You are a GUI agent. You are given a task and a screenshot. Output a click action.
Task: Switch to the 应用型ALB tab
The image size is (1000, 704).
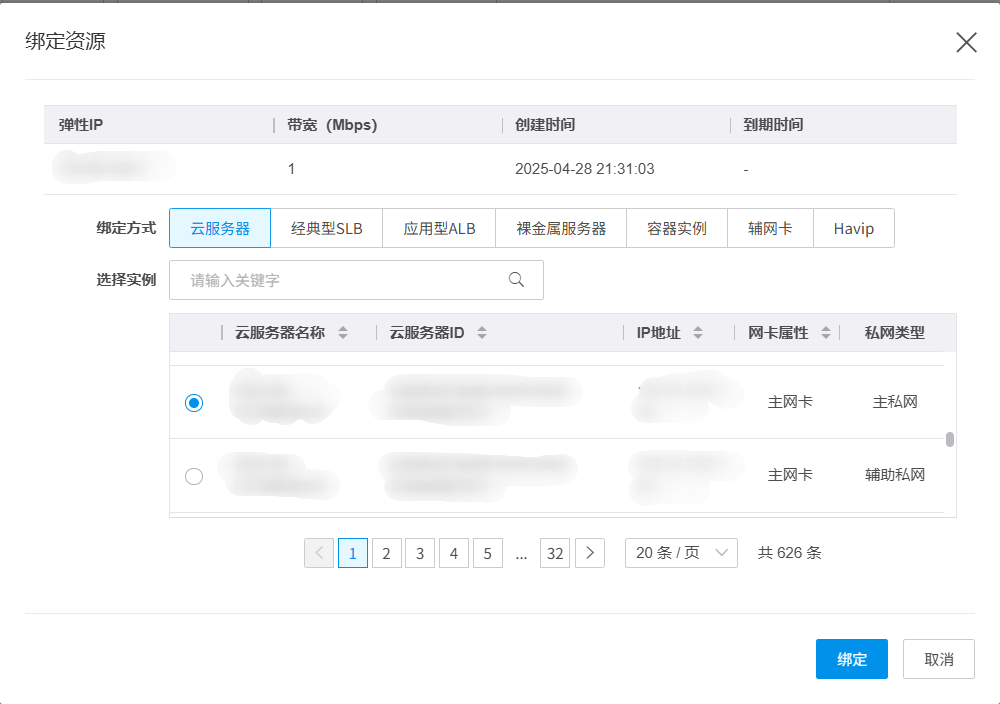pyautogui.click(x=439, y=228)
